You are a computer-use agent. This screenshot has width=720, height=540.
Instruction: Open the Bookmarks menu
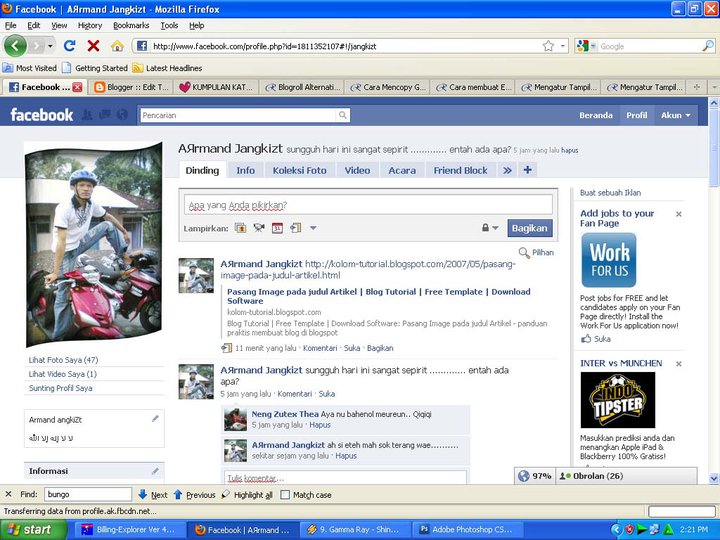coord(131,26)
